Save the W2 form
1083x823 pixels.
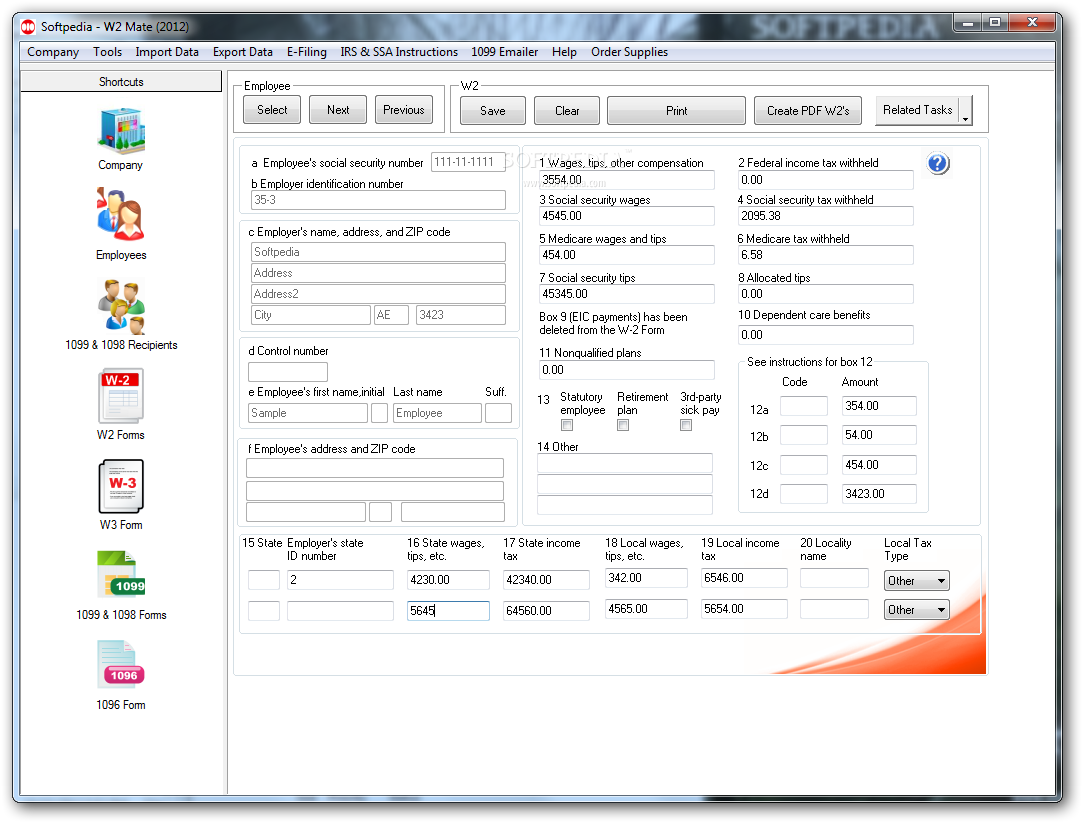point(492,110)
